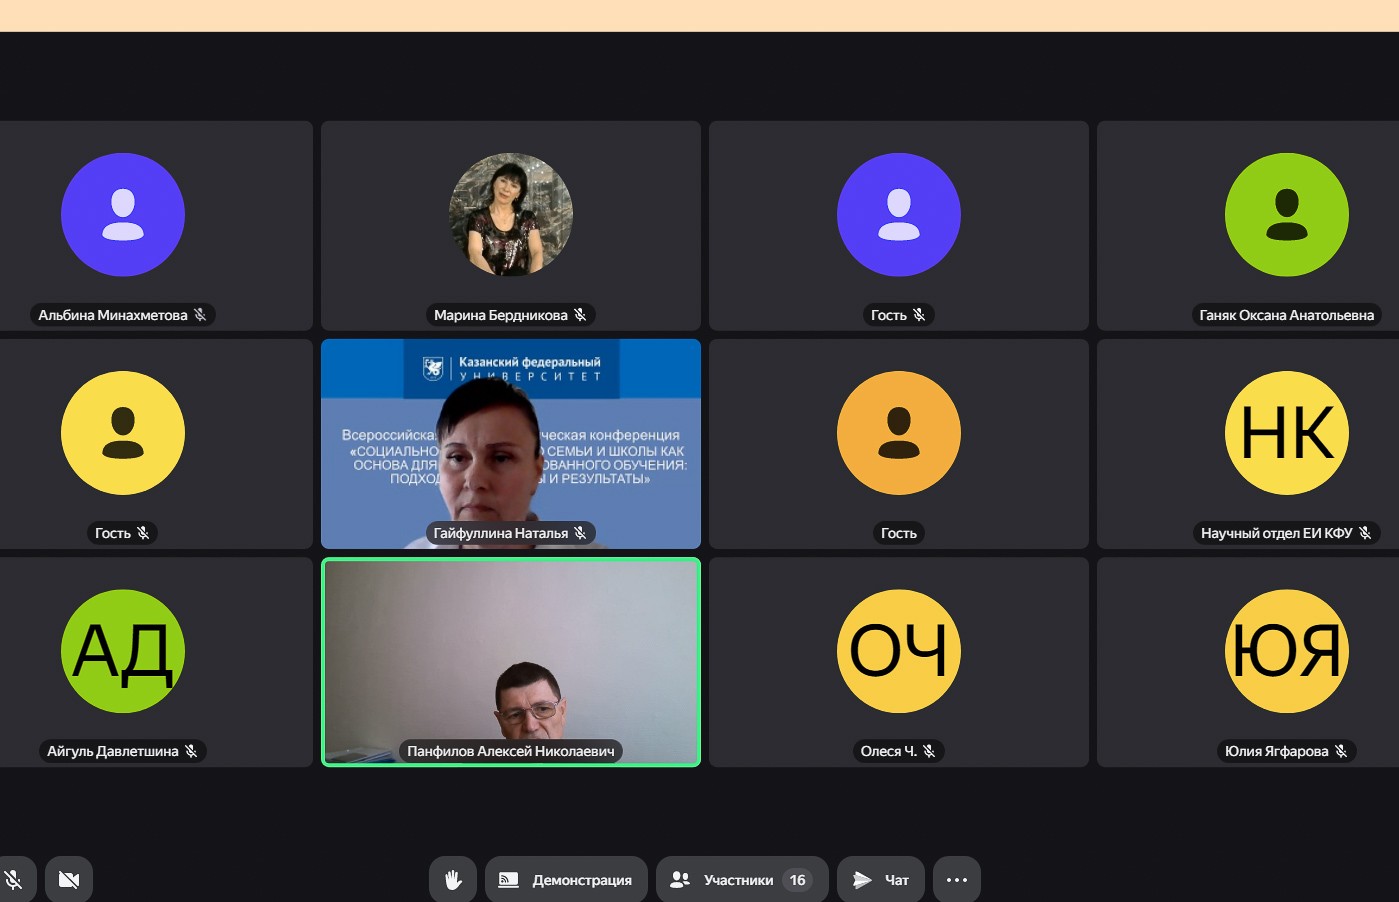The width and height of the screenshot is (1399, 902).
Task: Click the Айгуль Давлетшина name label
Action: (113, 751)
